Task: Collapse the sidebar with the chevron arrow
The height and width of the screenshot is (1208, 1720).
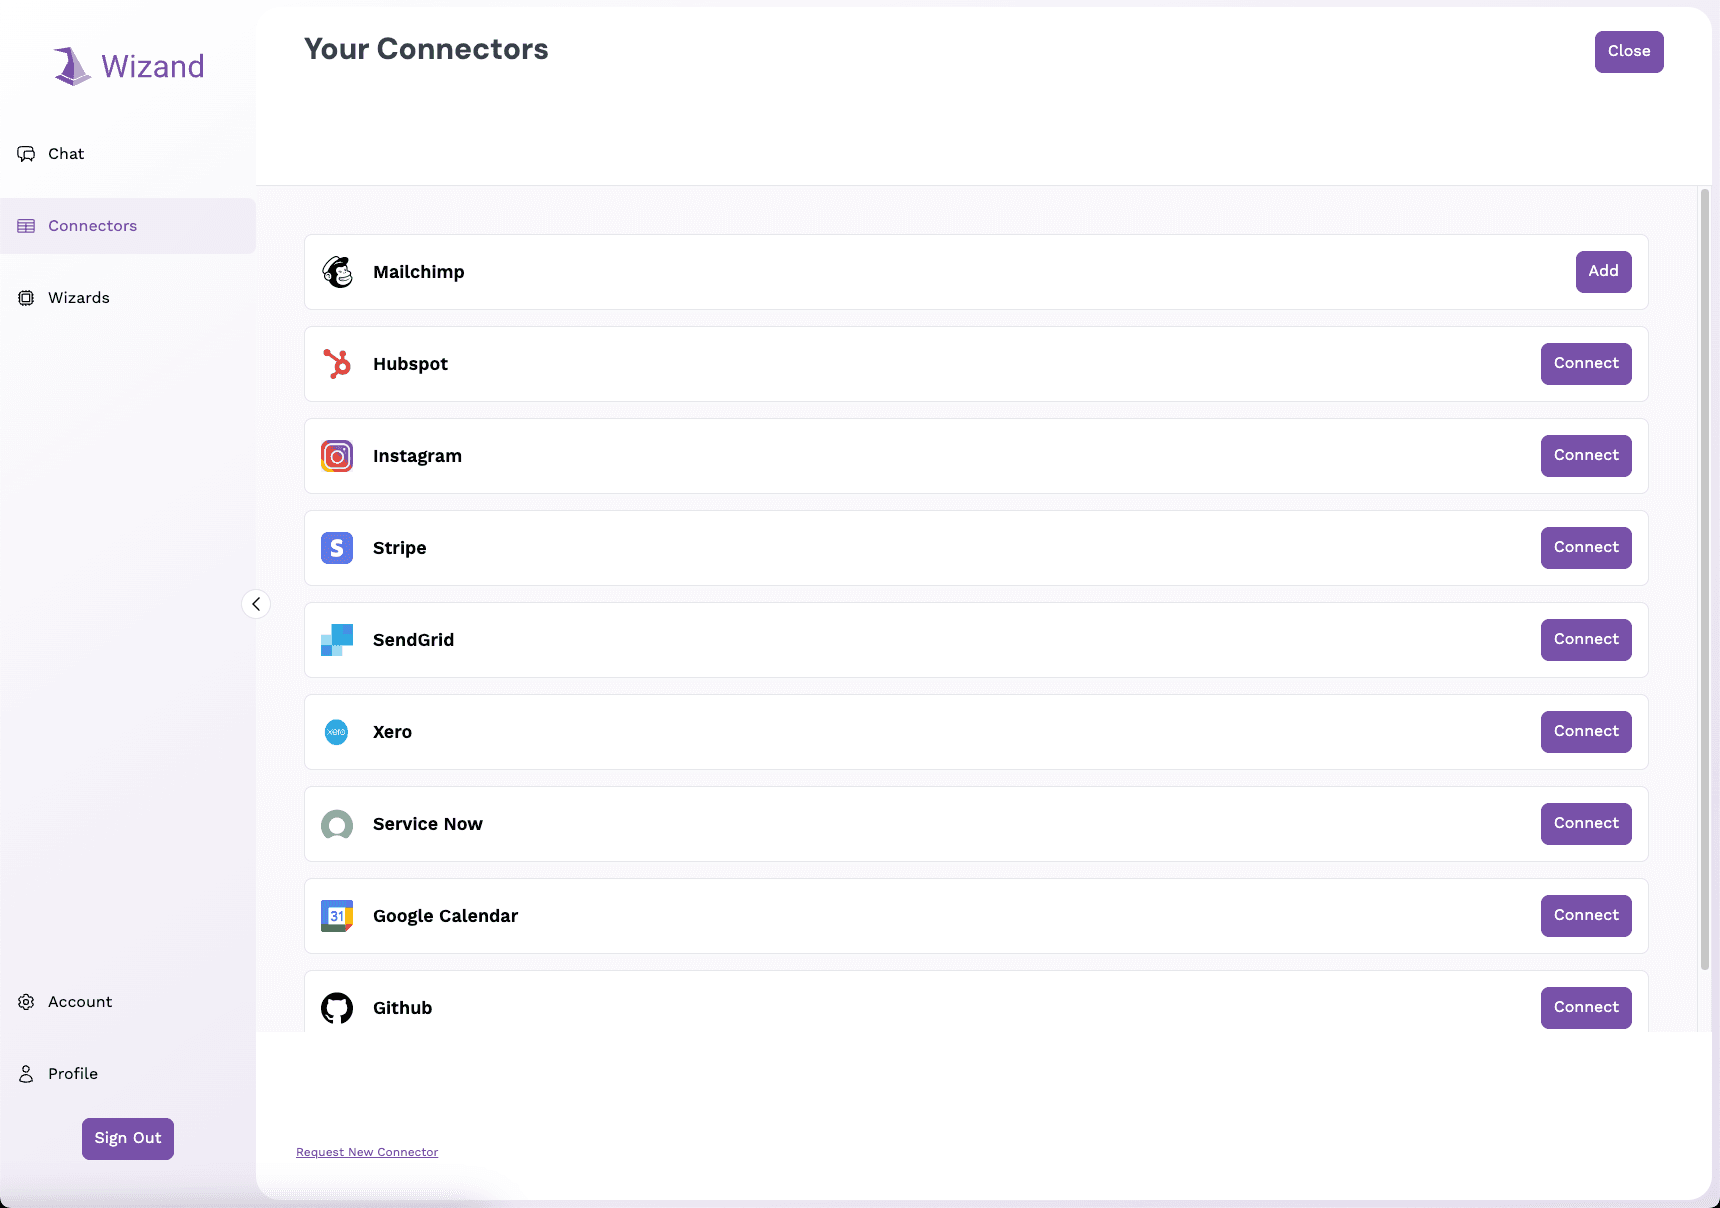Action: (x=256, y=604)
